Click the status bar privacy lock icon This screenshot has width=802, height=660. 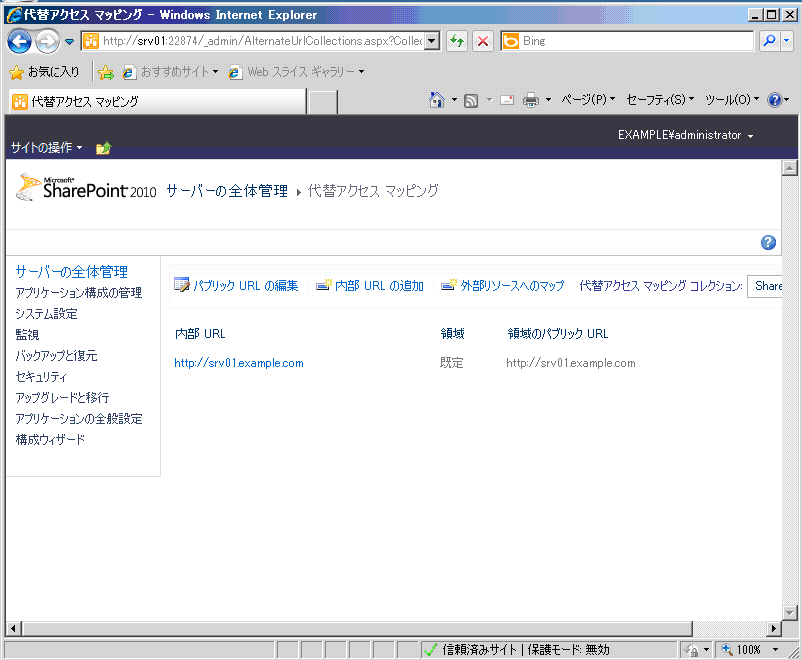click(691, 650)
